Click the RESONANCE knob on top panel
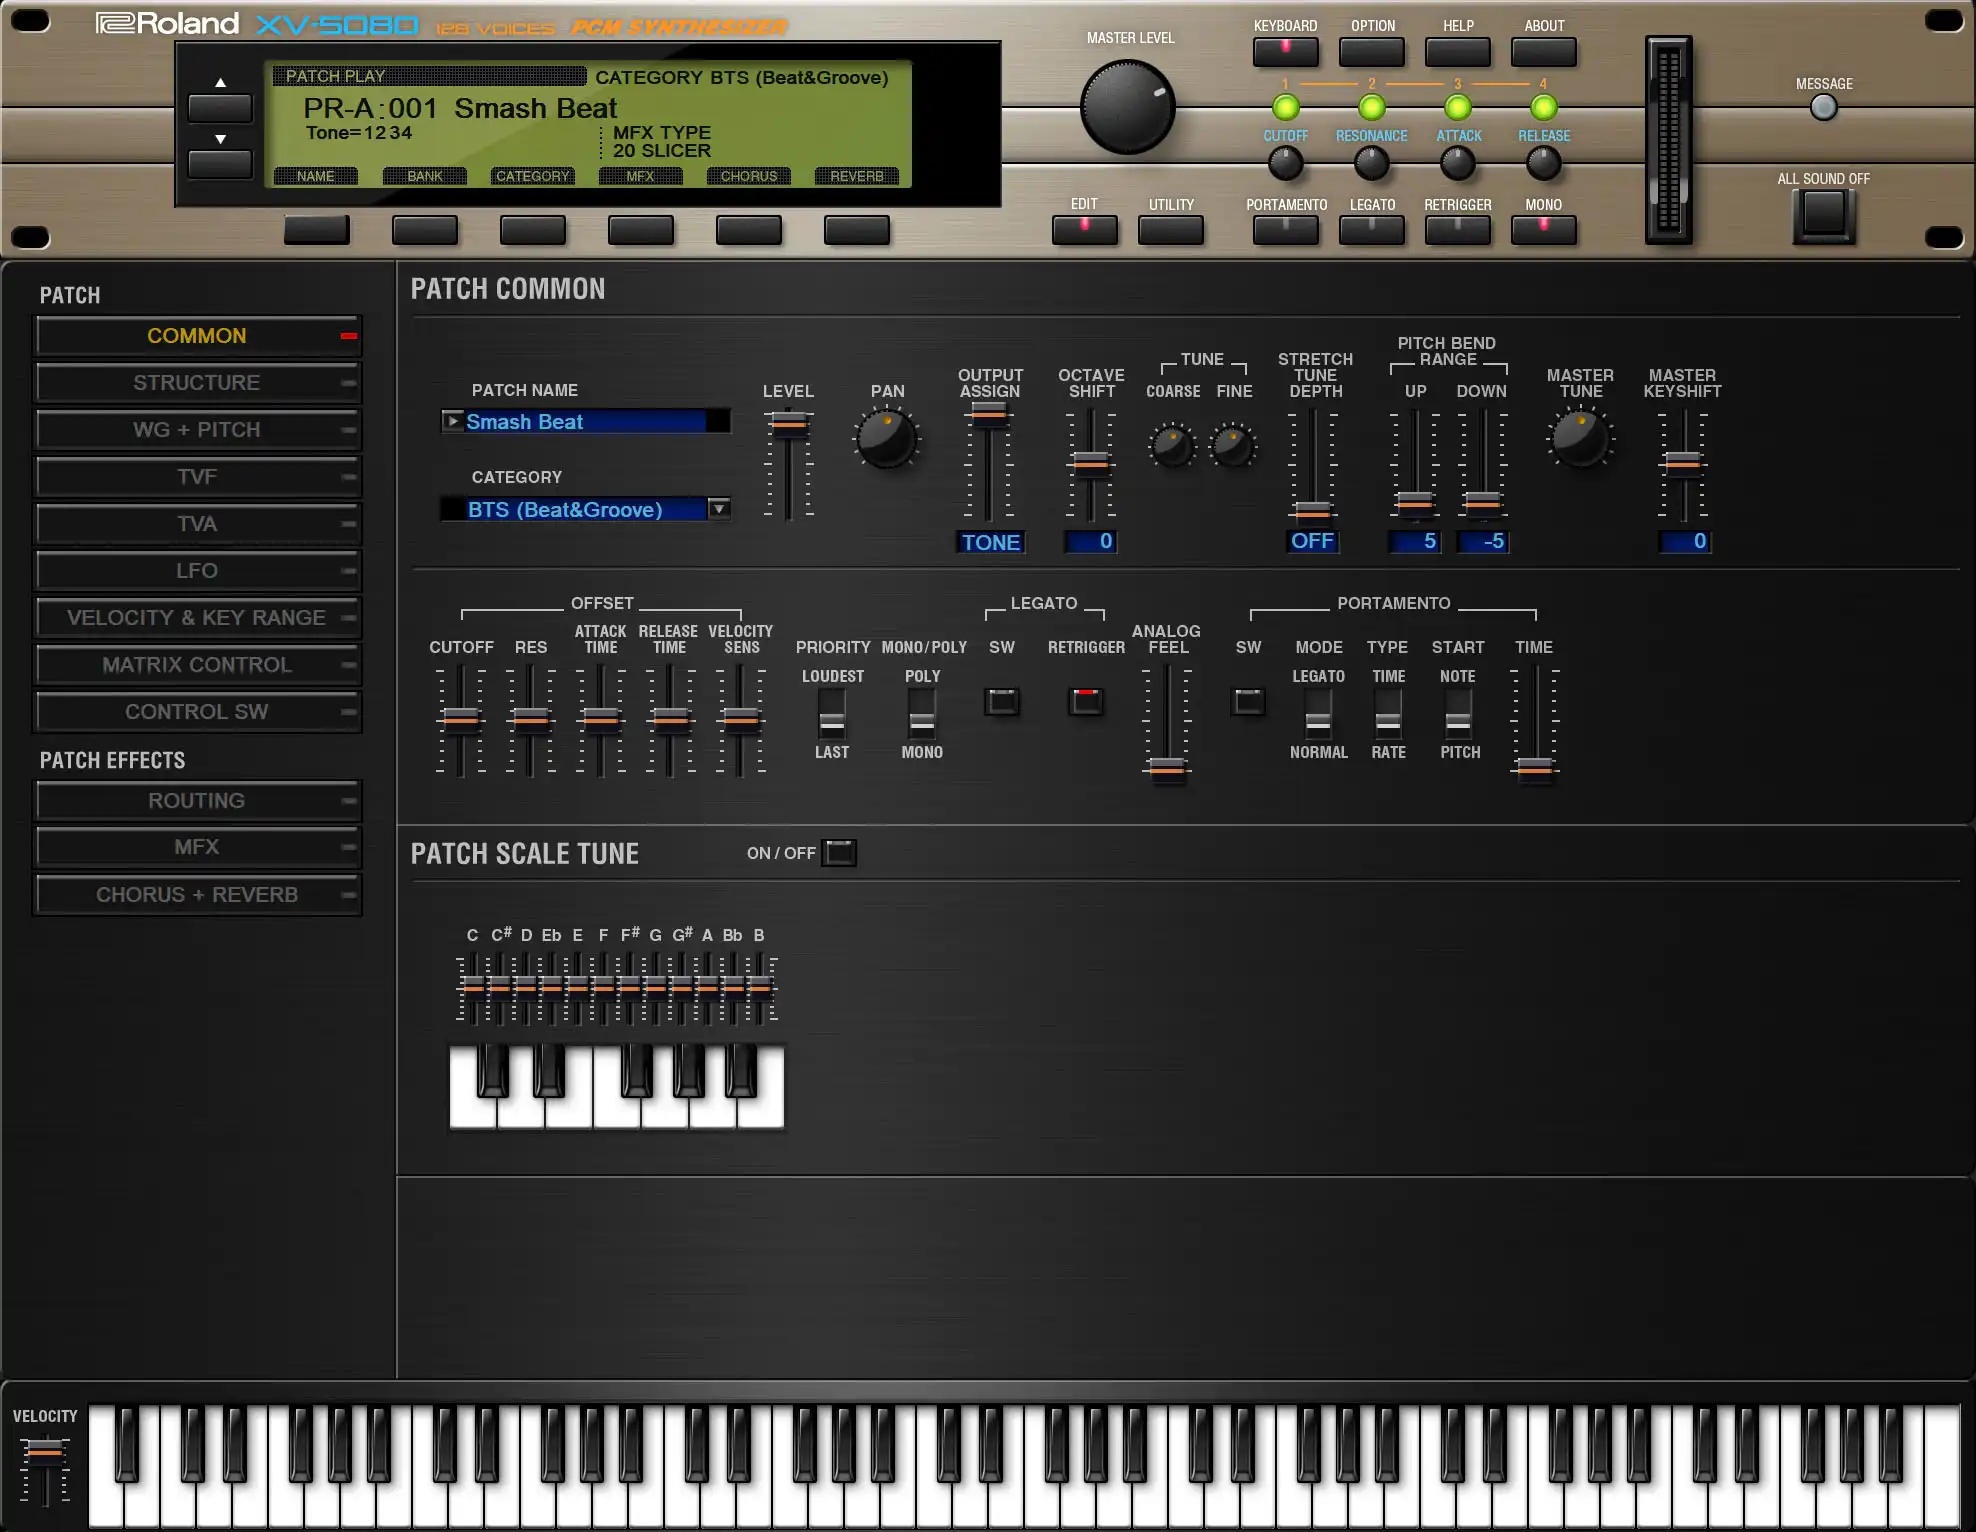The height and width of the screenshot is (1532, 1976). point(1371,163)
